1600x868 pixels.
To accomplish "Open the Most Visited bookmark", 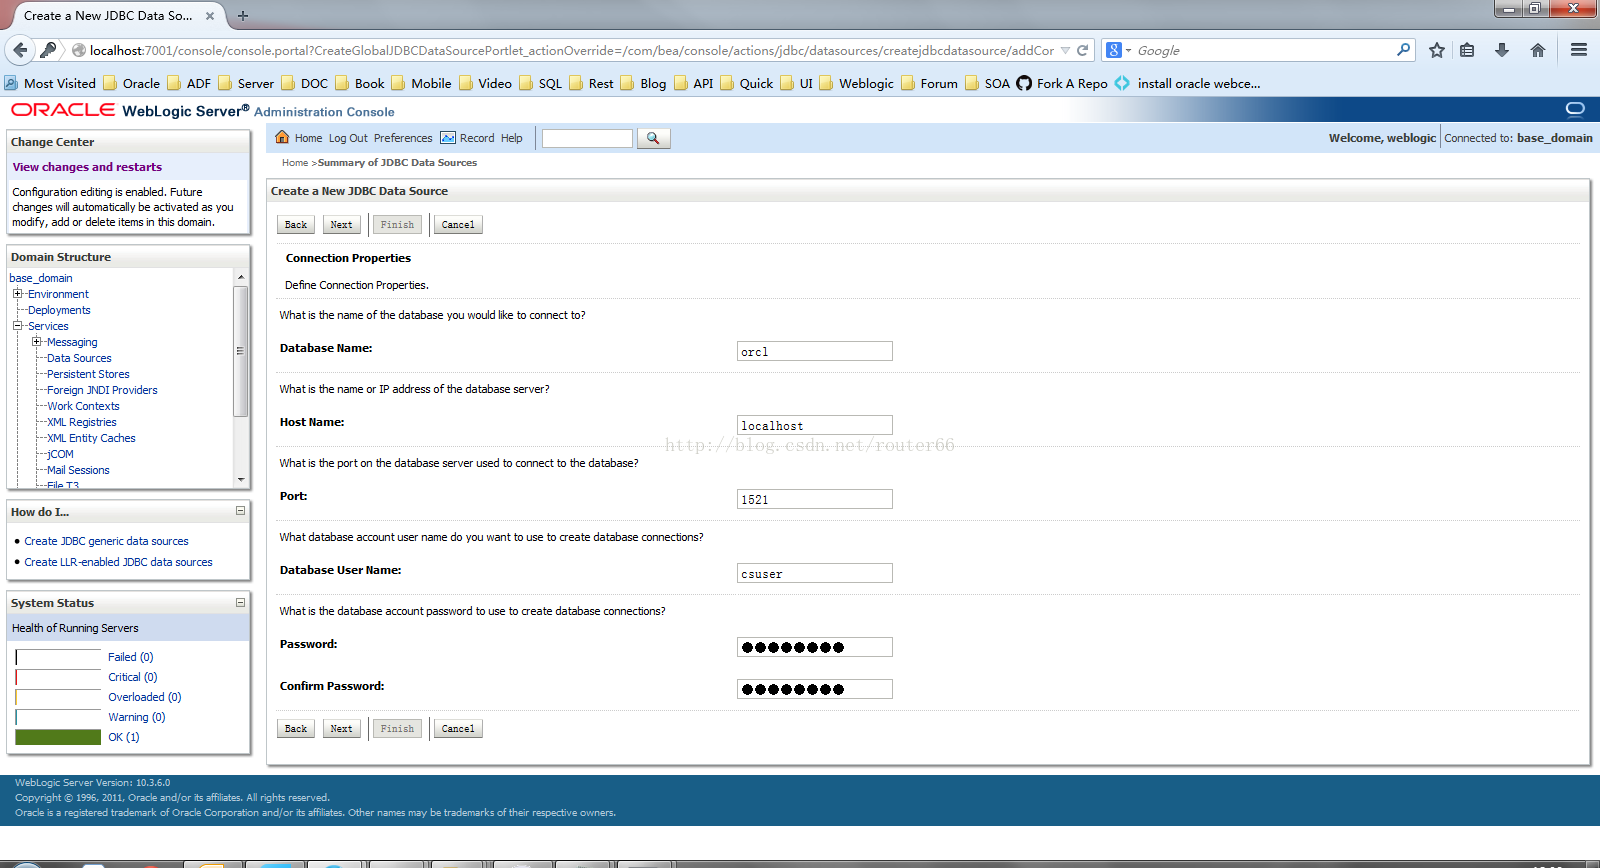I will pos(50,83).
